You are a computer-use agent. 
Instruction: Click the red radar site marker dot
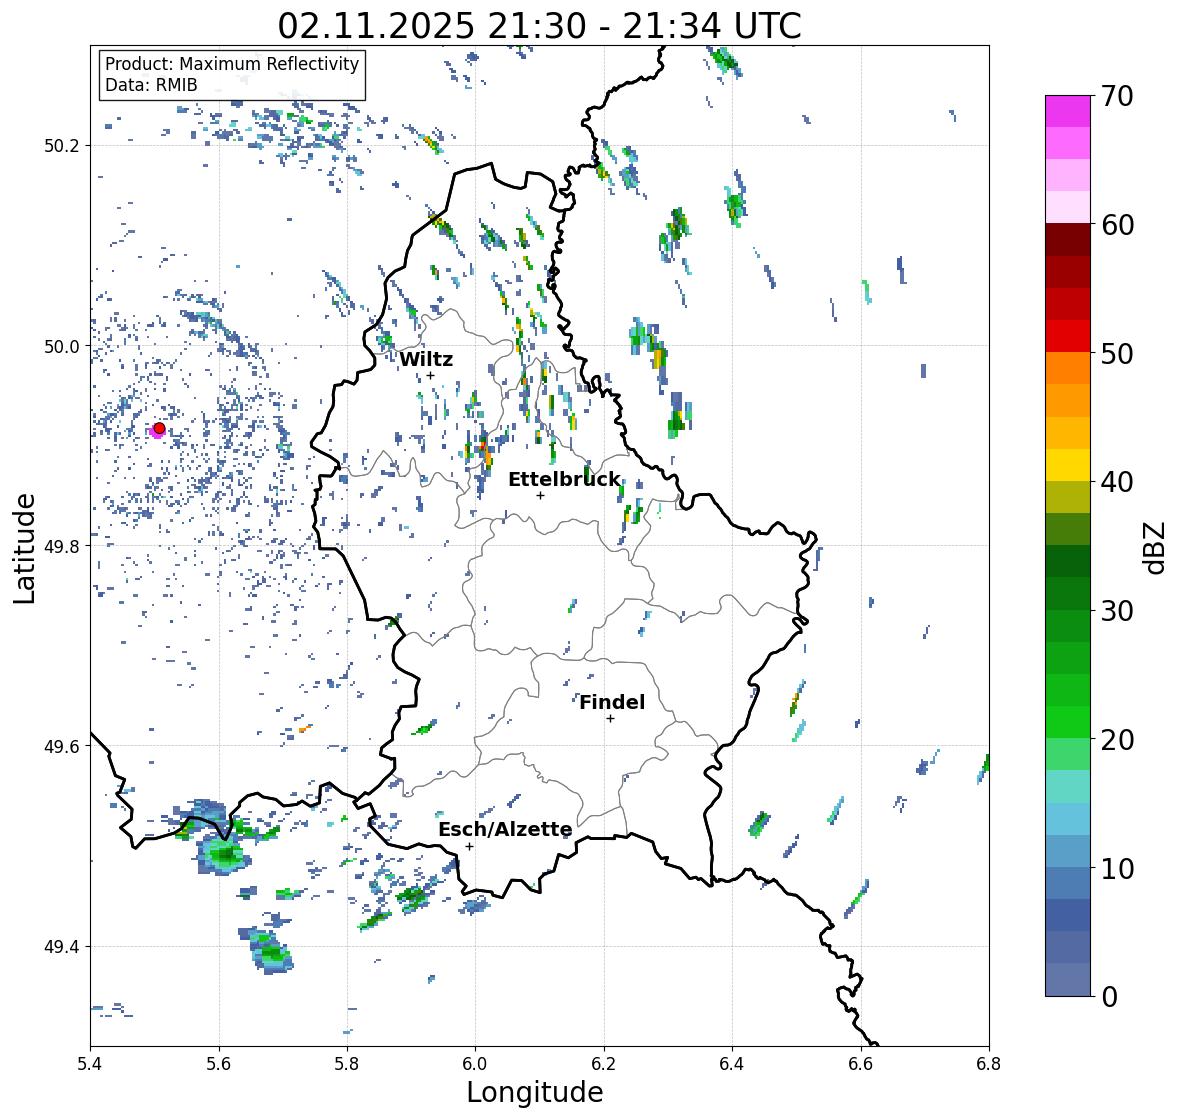tap(159, 428)
